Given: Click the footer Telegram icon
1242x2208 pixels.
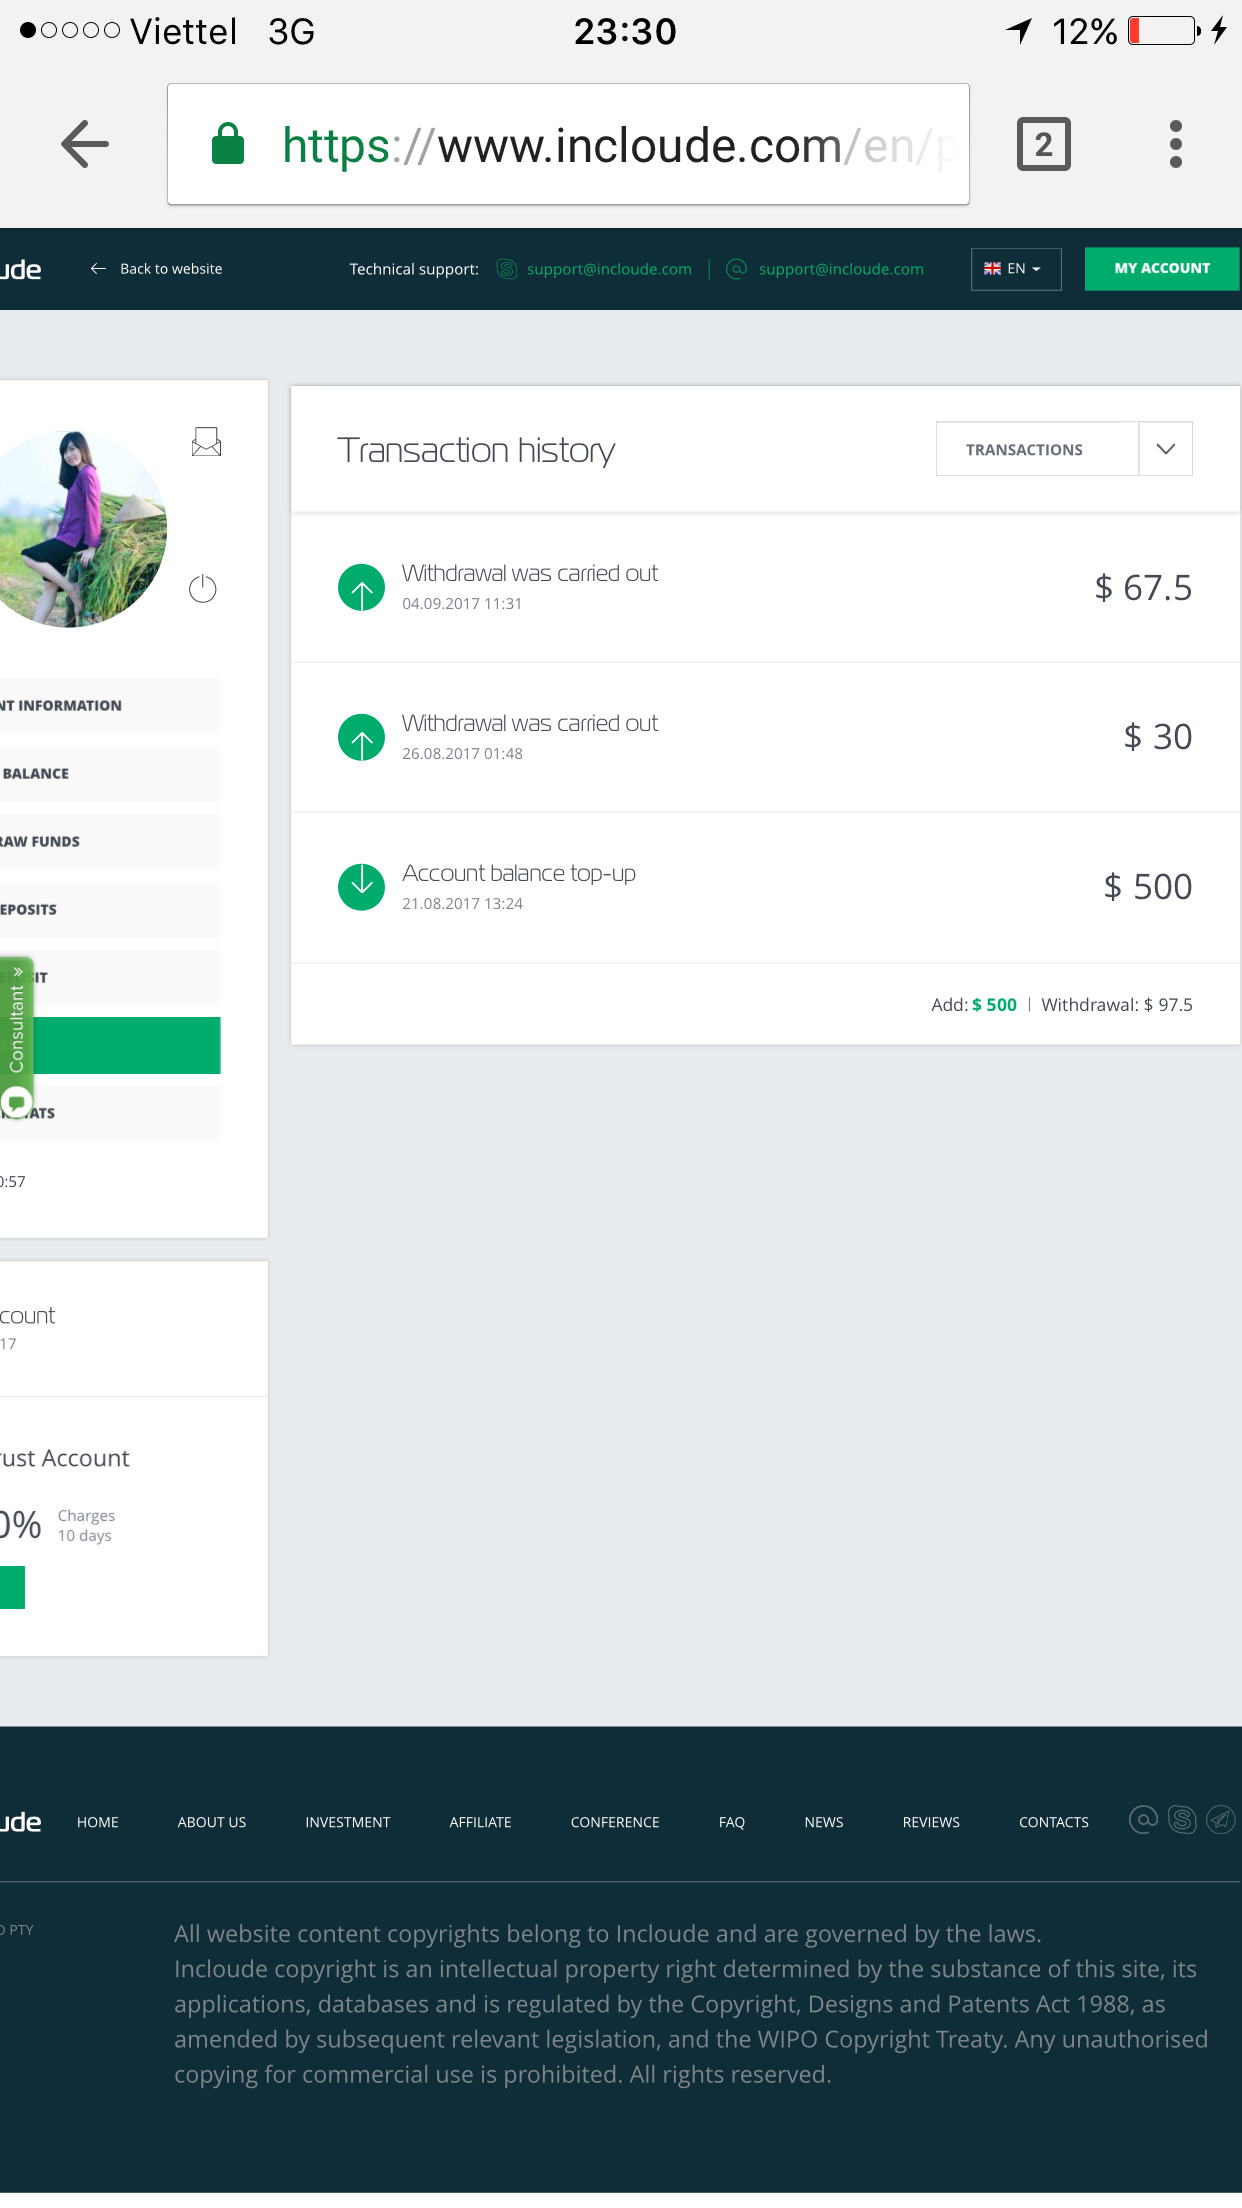Looking at the screenshot, I should (x=1220, y=1820).
